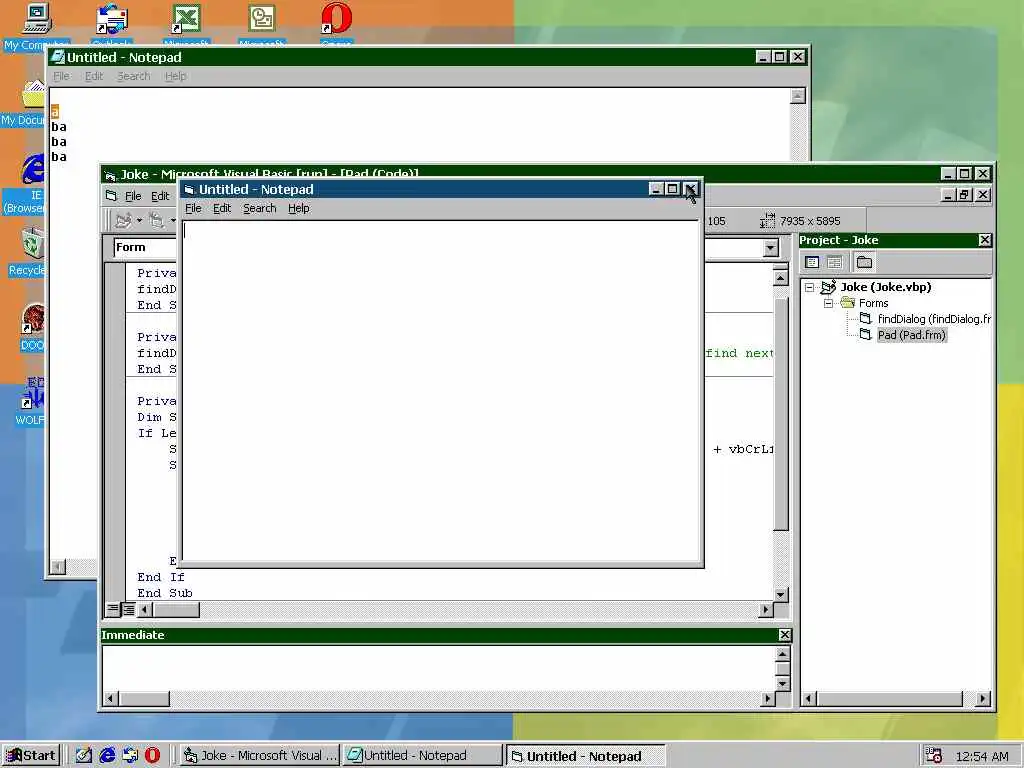Image resolution: width=1024 pixels, height=768 pixels.
Task: Click inside Immediate window text area
Action: (x=438, y=668)
